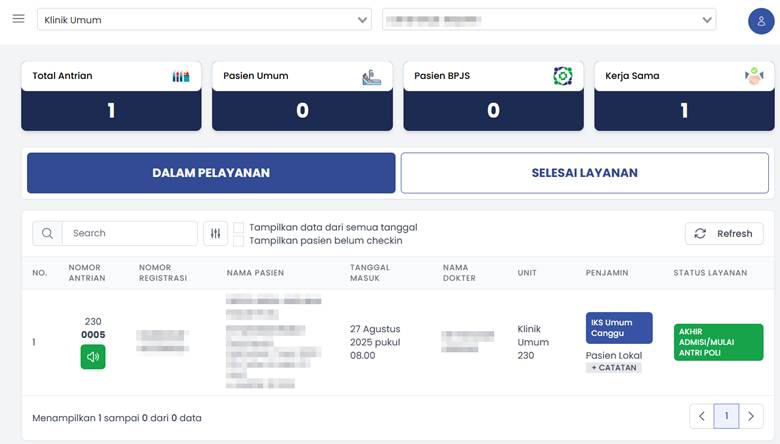Expand the Klinik Umum dropdown
The height and width of the screenshot is (444, 780).
coord(204,20)
